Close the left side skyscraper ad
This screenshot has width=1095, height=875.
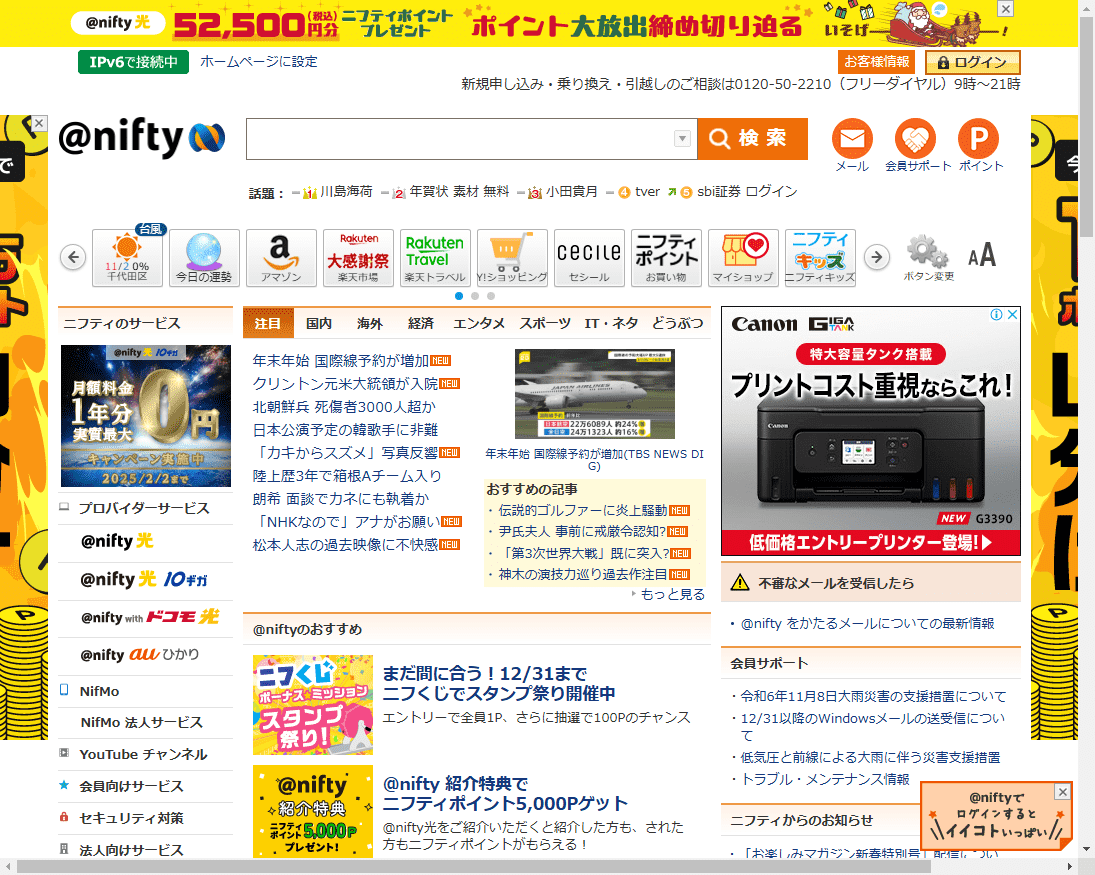click(x=39, y=123)
